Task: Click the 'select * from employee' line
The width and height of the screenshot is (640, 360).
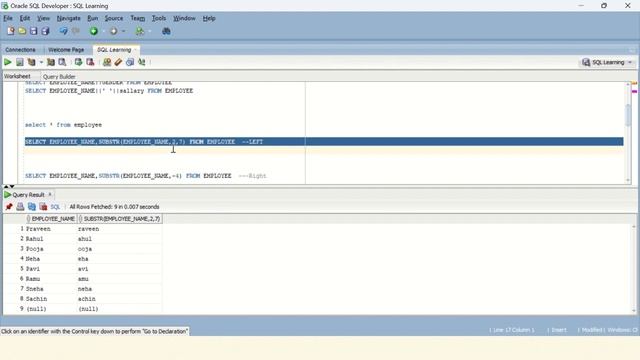Action: tap(63, 125)
